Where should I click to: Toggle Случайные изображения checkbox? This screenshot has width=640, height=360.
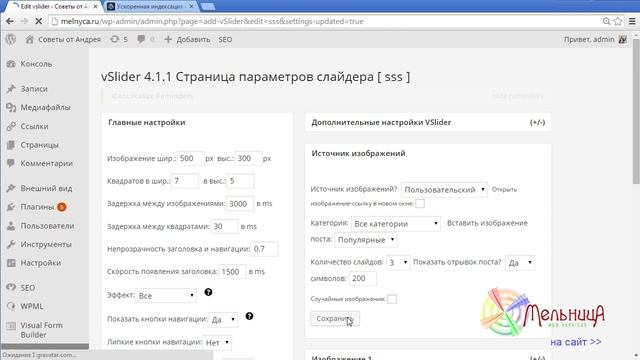click(x=391, y=299)
